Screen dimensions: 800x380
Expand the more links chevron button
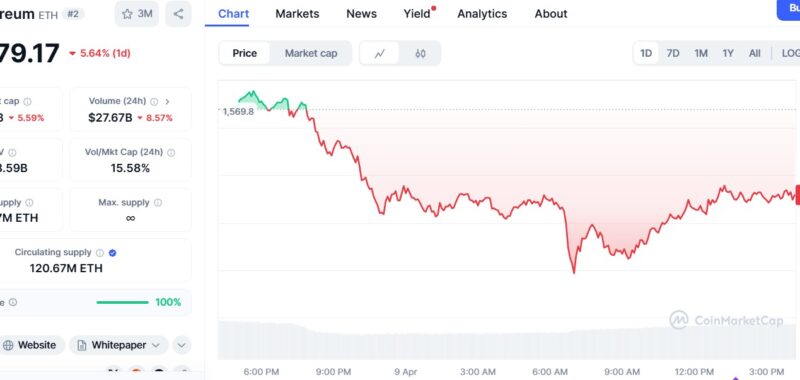coord(182,345)
